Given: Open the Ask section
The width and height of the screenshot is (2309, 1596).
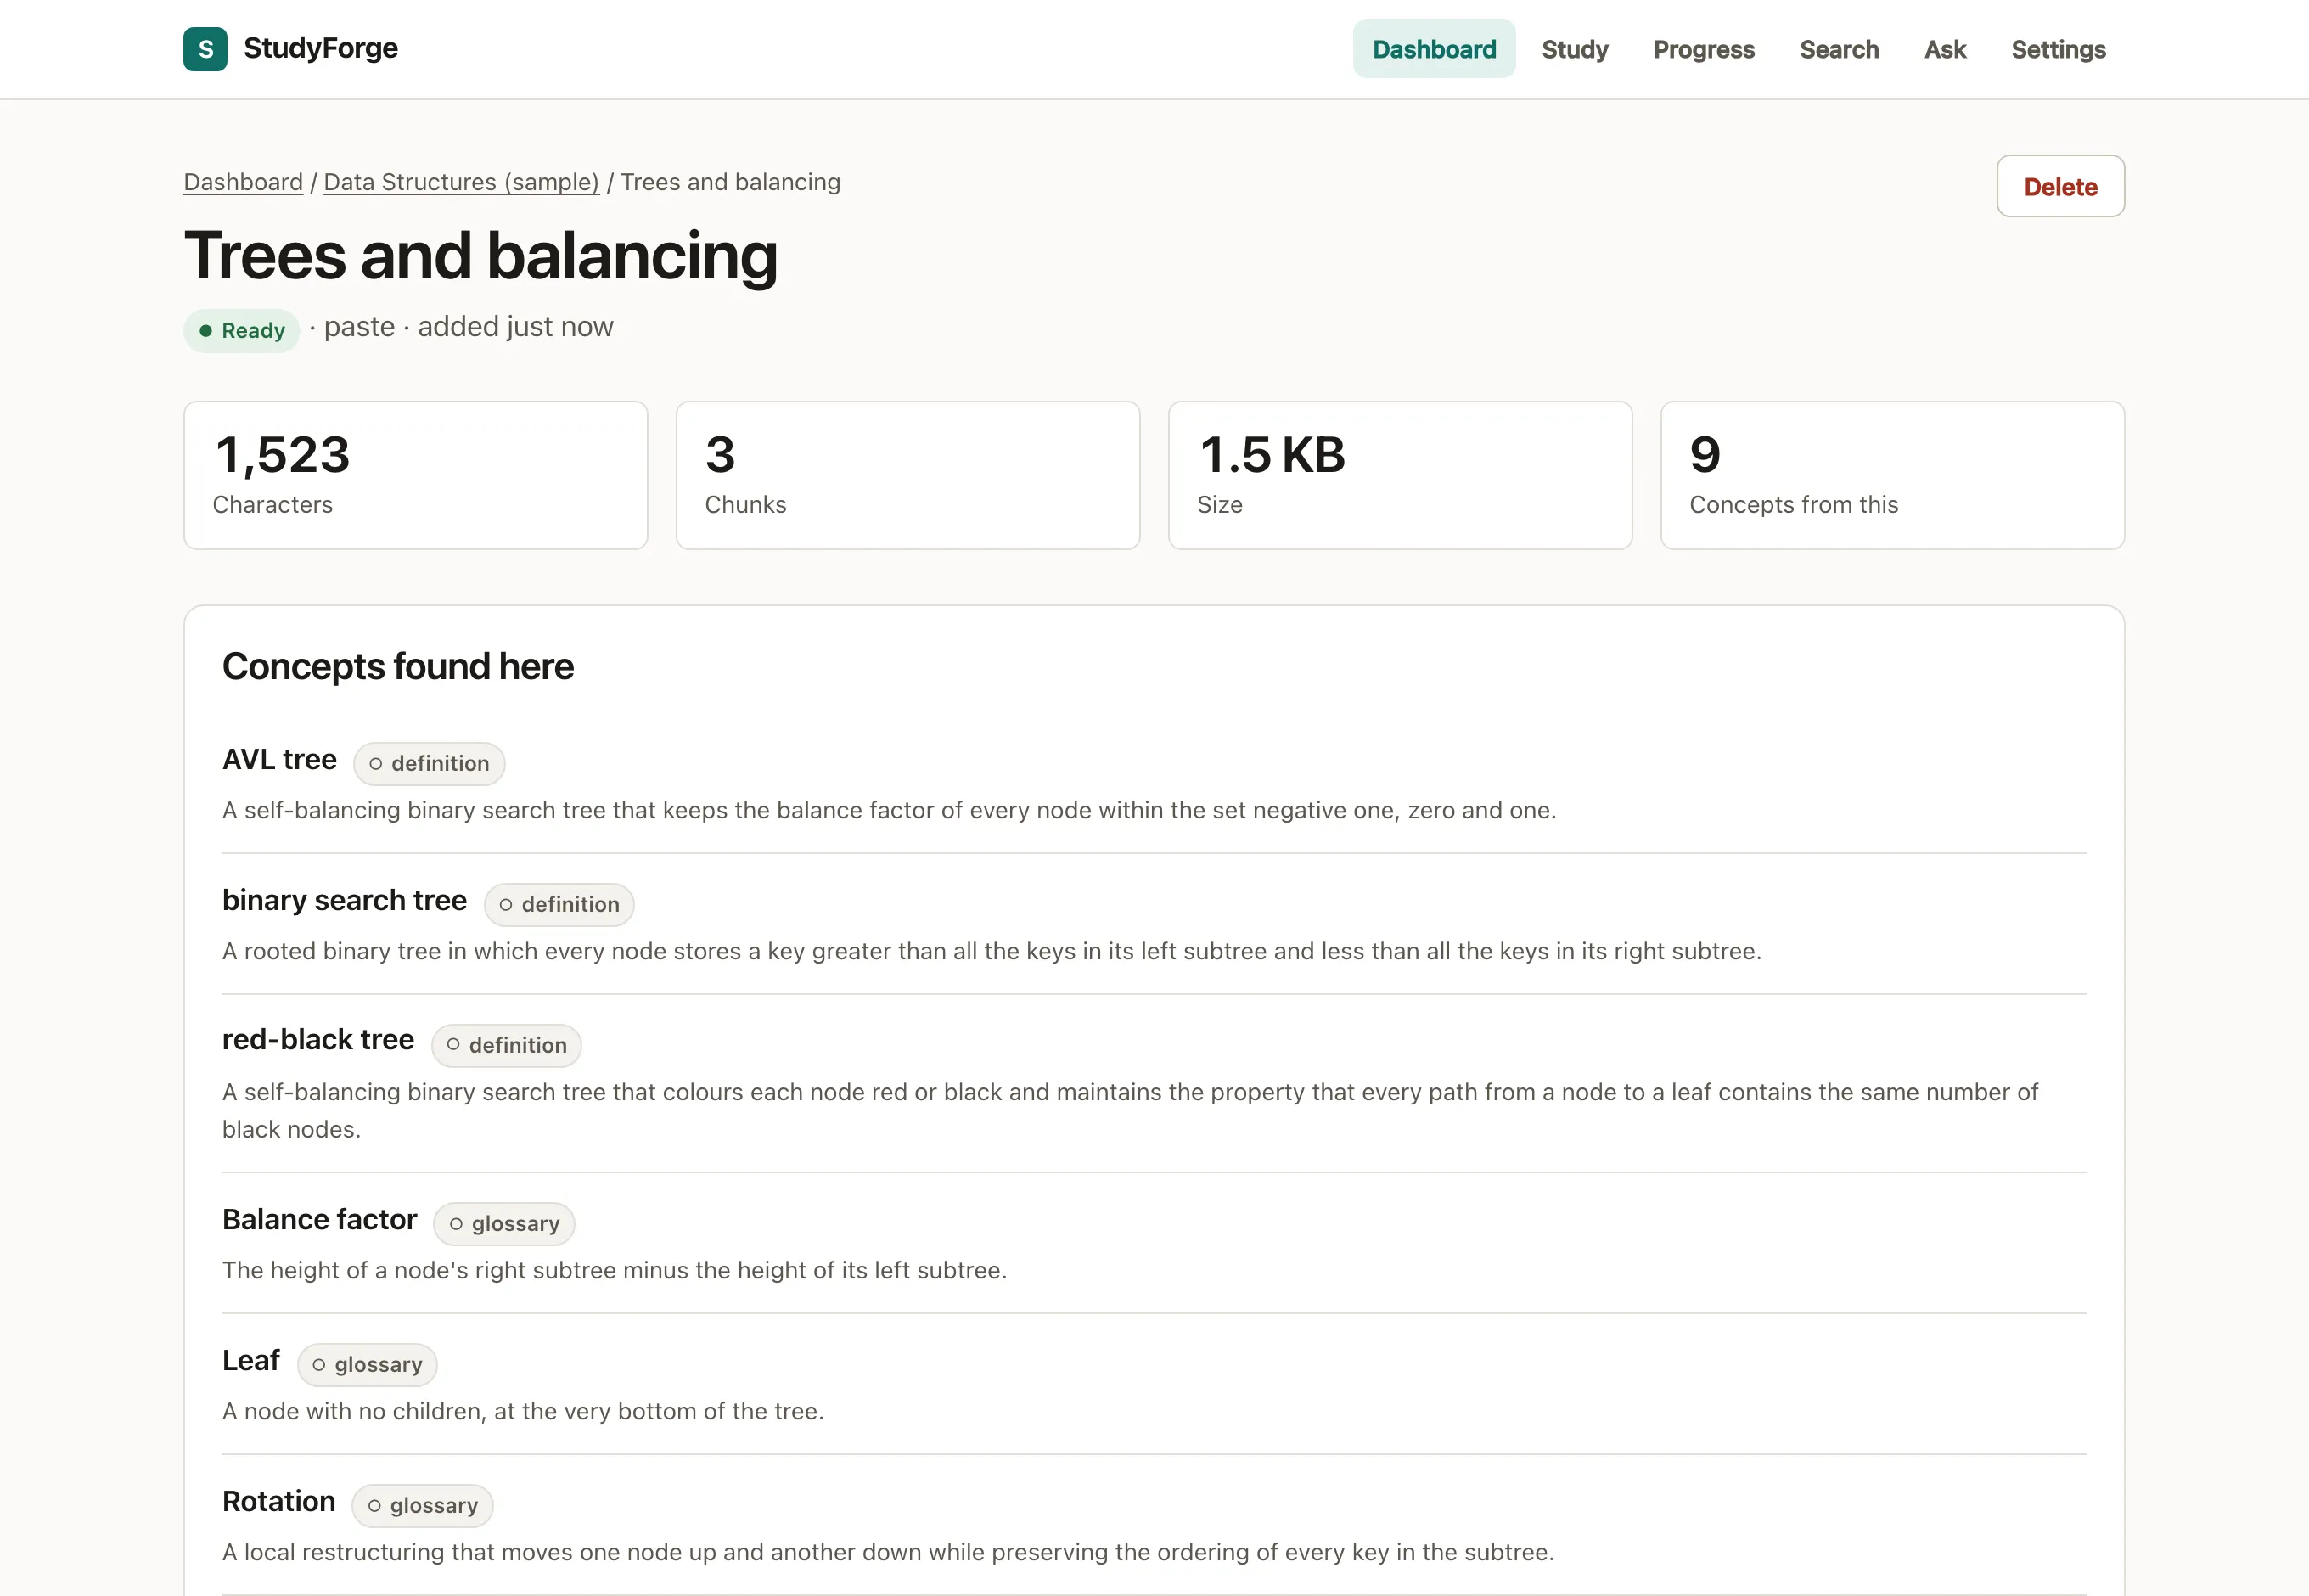Looking at the screenshot, I should point(1944,49).
